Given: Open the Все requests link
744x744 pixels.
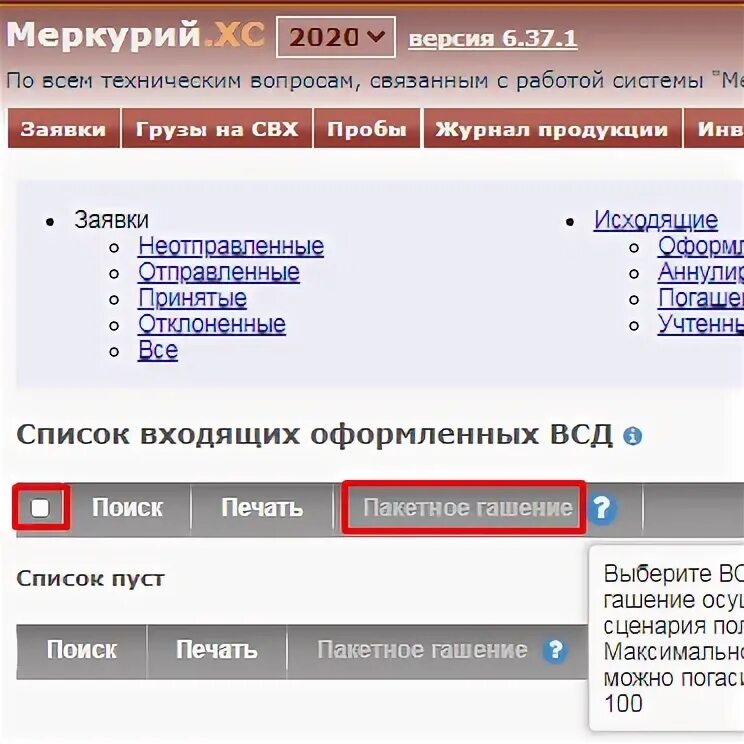Looking at the screenshot, I should [158, 350].
